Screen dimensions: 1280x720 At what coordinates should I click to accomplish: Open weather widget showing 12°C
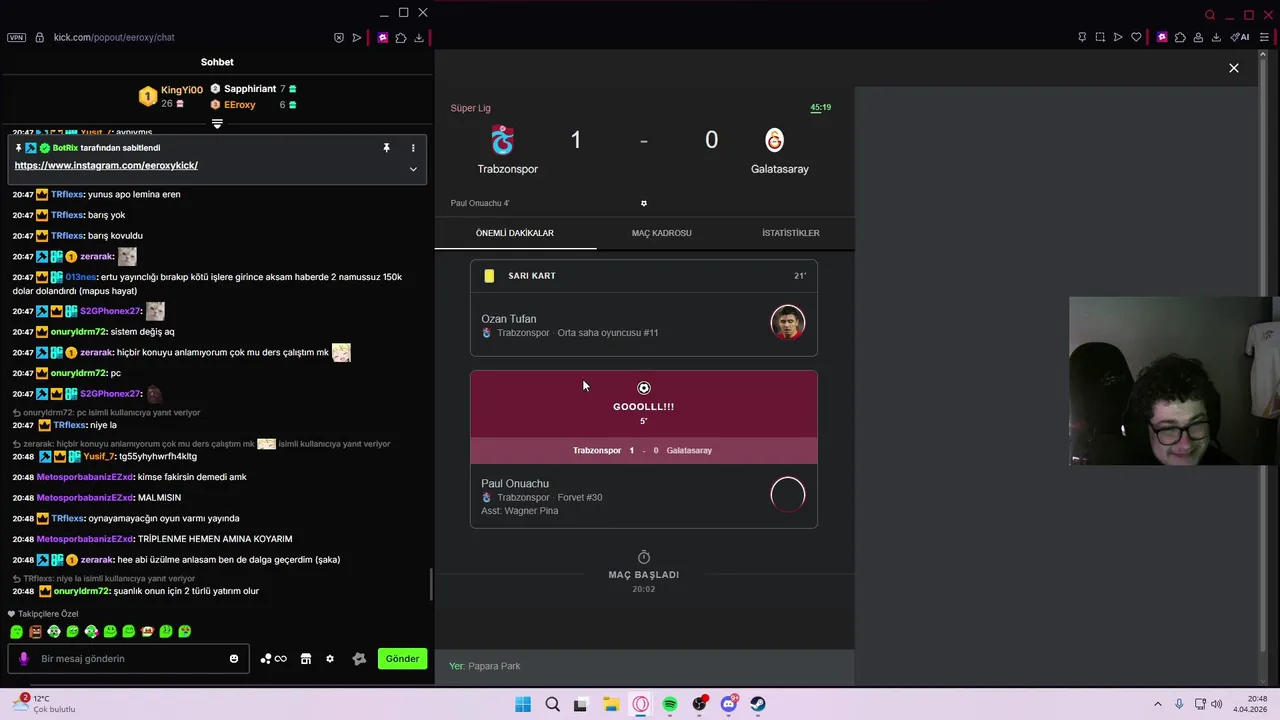[44, 704]
